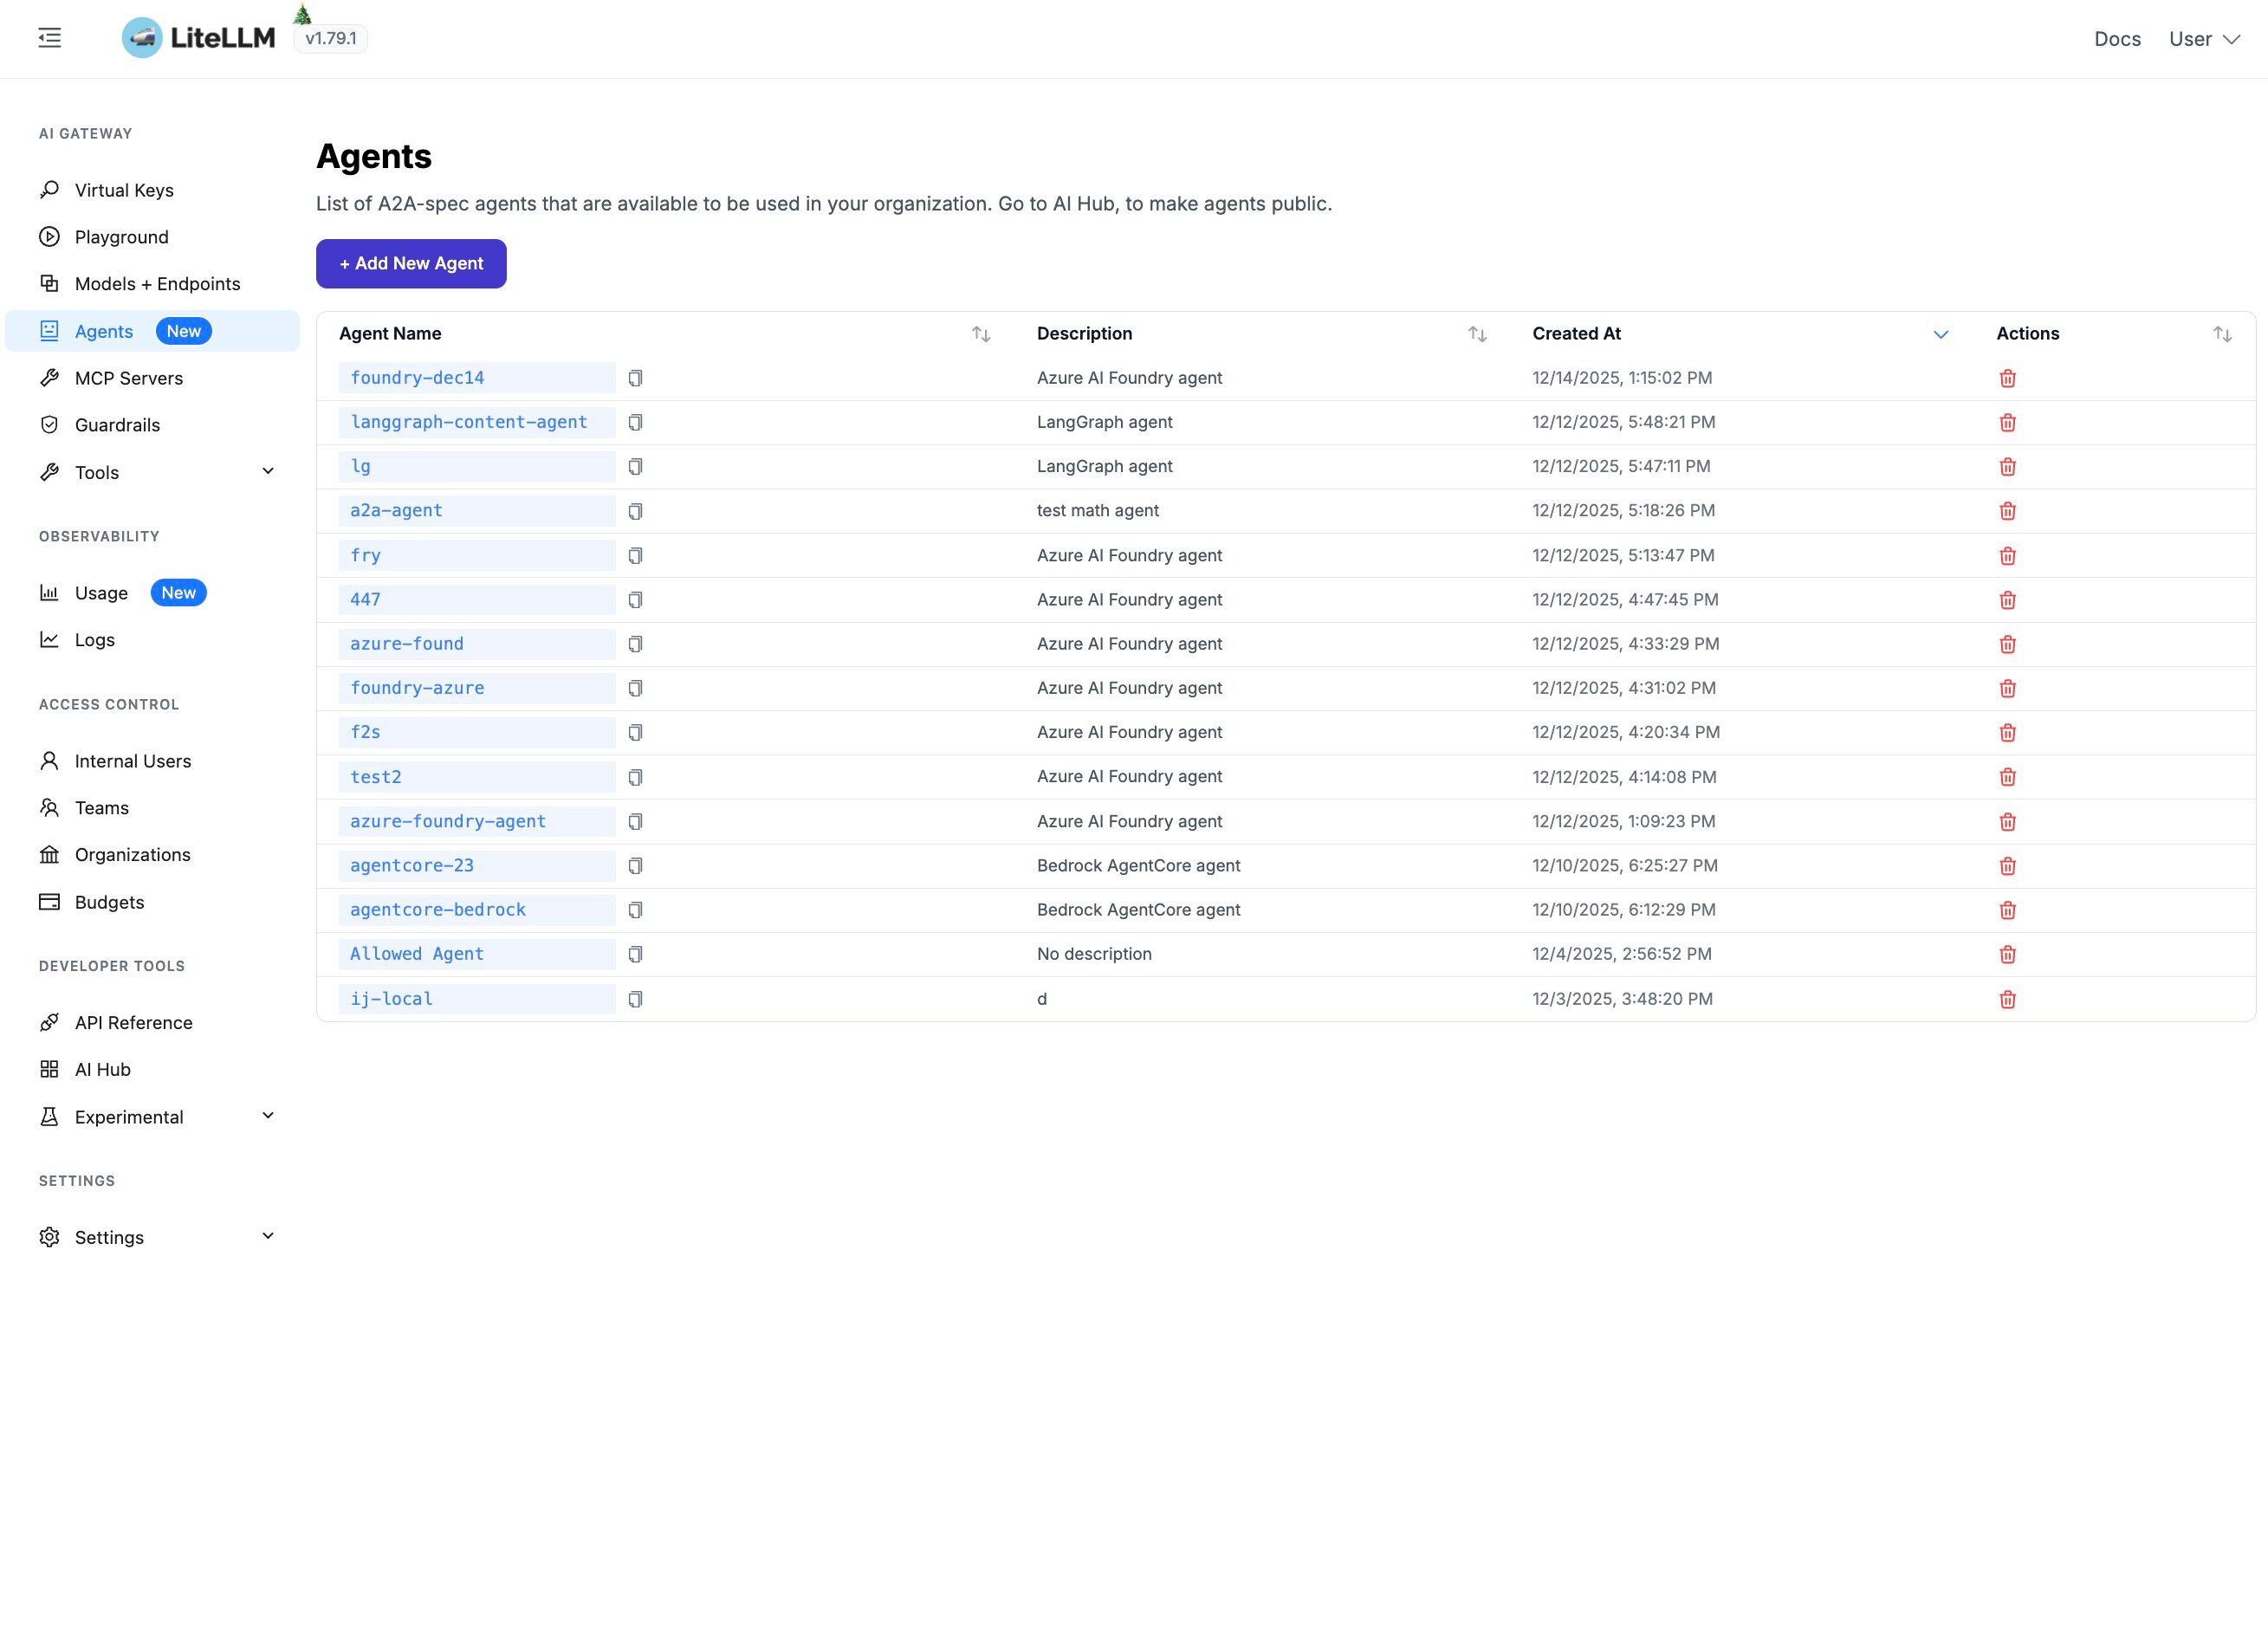Copy the agentcore-bedrock agent name
Image resolution: width=2268 pixels, height=1632 pixels.
coord(635,910)
